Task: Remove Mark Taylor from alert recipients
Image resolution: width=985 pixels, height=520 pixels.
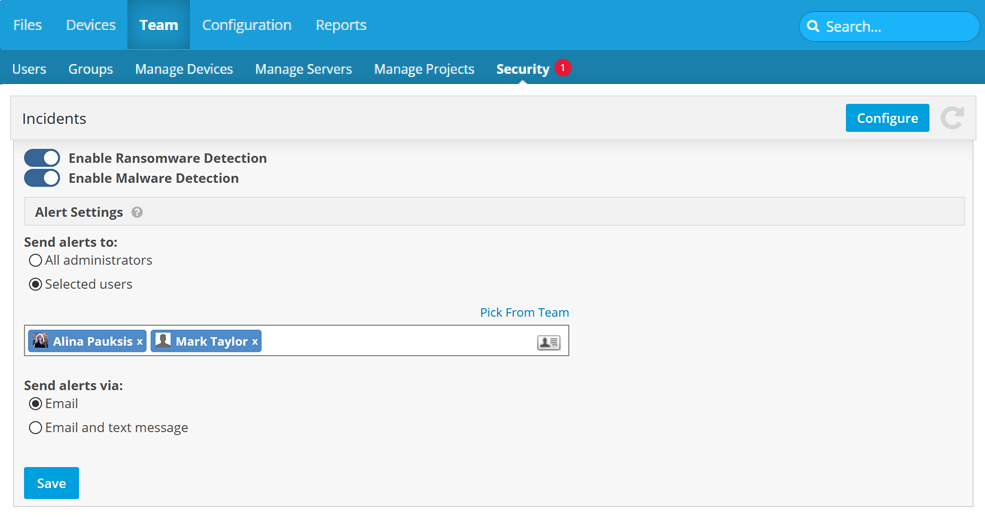Action: [255, 342]
